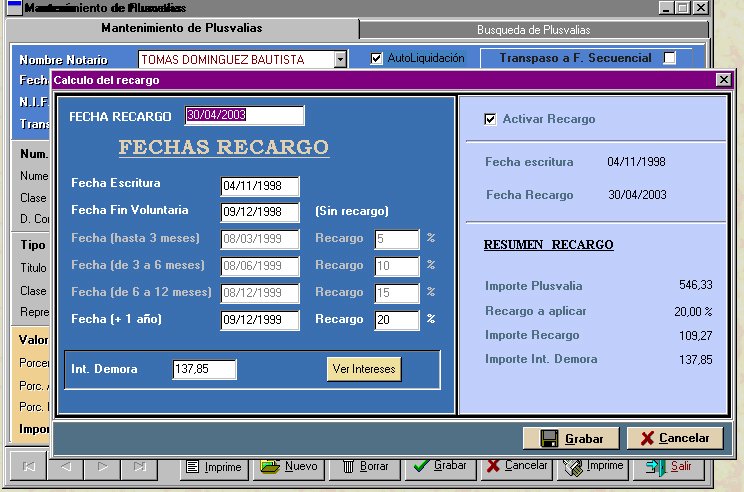The width and height of the screenshot is (744, 492).
Task: Click the Fecha Escritura date field
Action: coord(260,186)
